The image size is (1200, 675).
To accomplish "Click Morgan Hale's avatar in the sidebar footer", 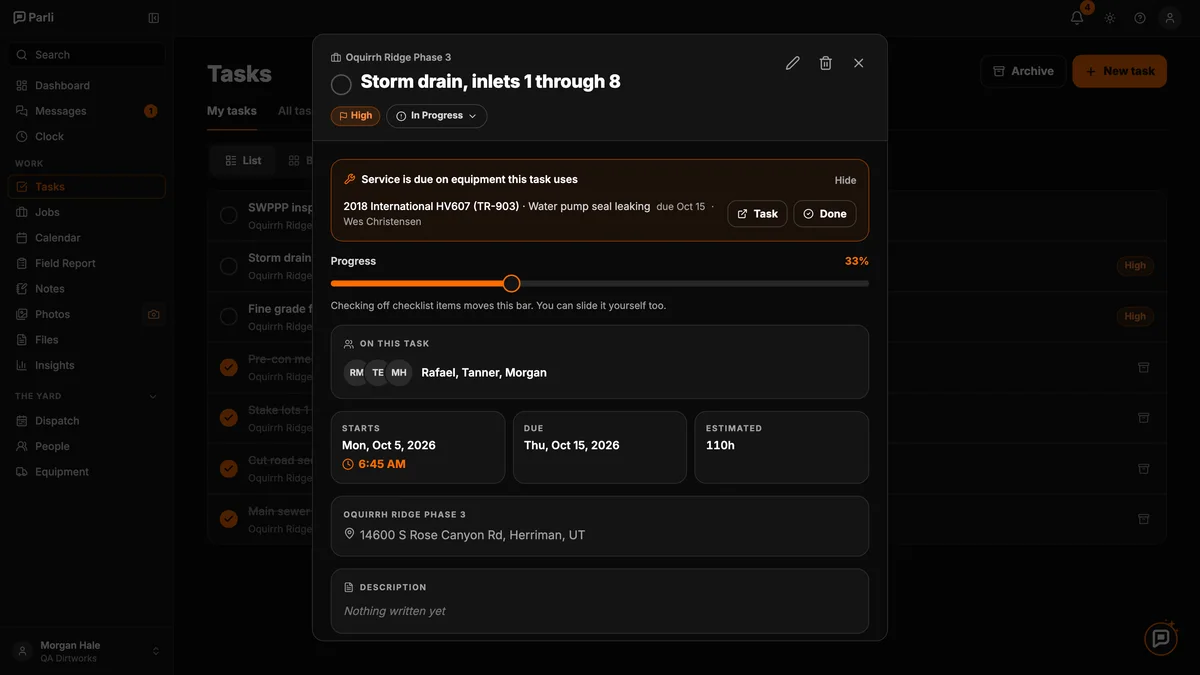I will click(22, 651).
